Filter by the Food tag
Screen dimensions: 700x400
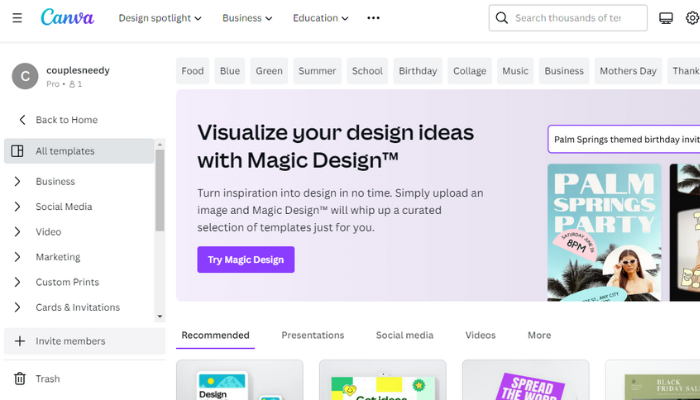pyautogui.click(x=192, y=71)
